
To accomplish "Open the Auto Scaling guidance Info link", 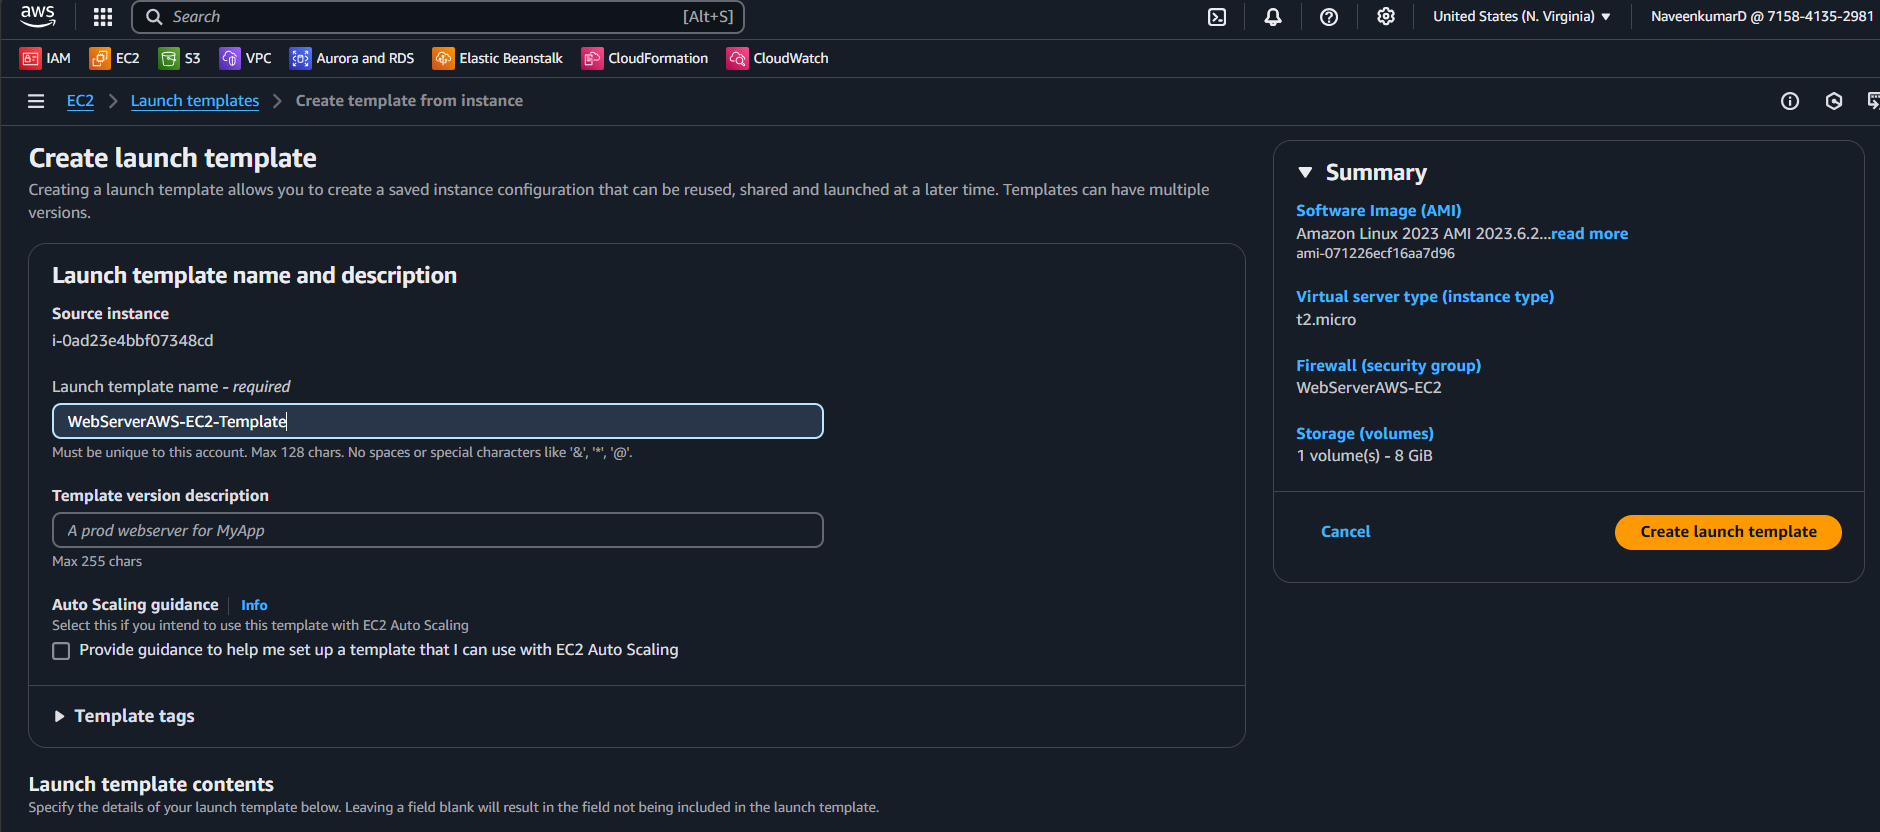I will (254, 605).
